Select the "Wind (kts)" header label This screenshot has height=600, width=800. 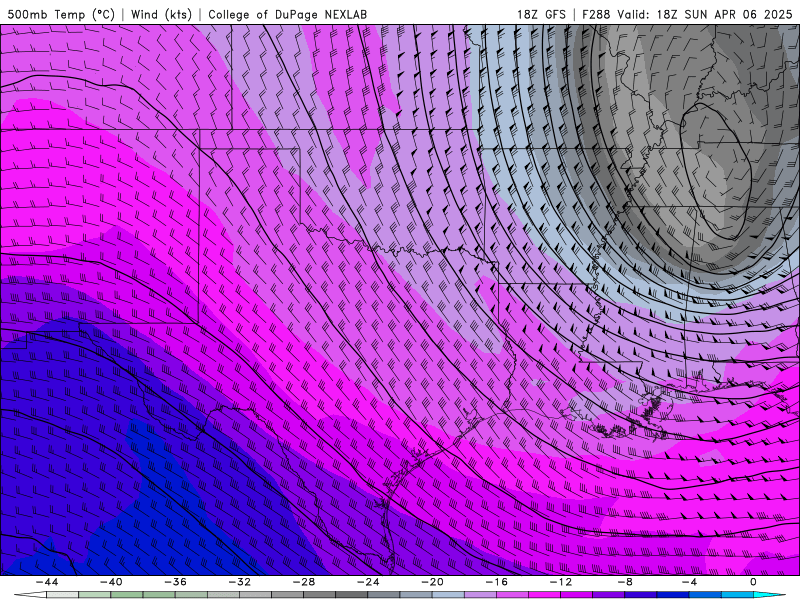(x=161, y=15)
